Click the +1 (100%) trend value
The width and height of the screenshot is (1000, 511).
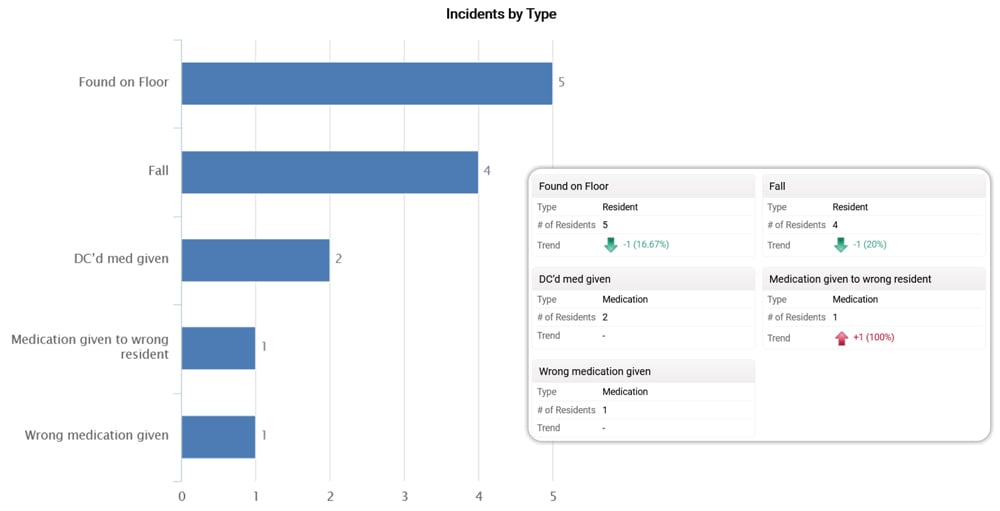coord(873,338)
